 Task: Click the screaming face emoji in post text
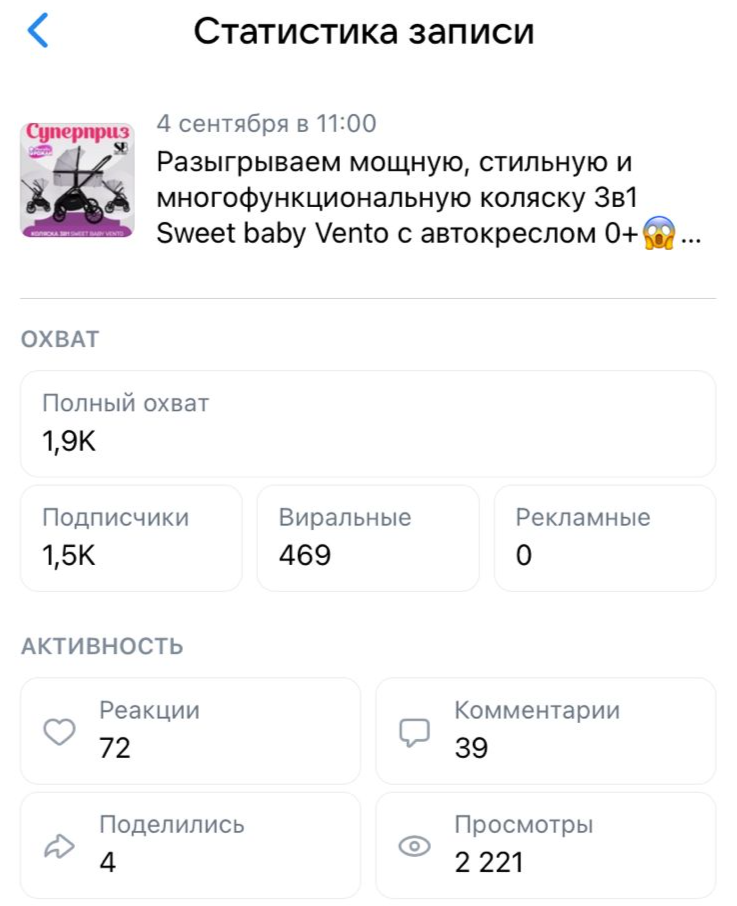[x=658, y=233]
